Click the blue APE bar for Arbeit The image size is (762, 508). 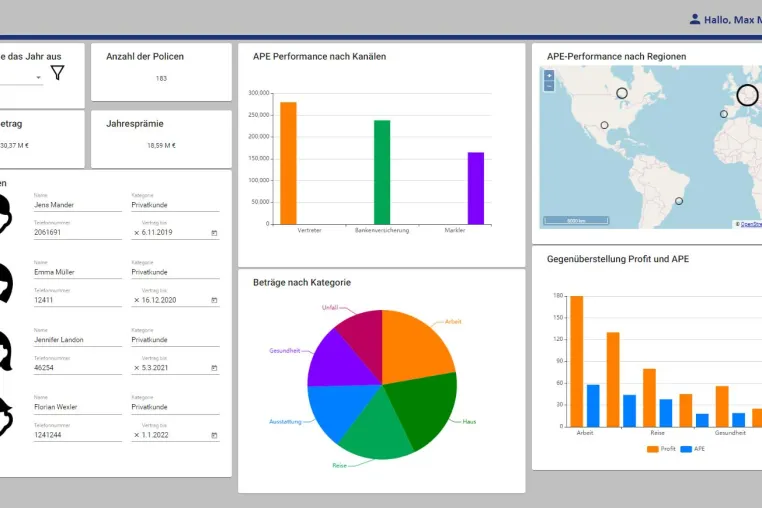click(x=593, y=406)
